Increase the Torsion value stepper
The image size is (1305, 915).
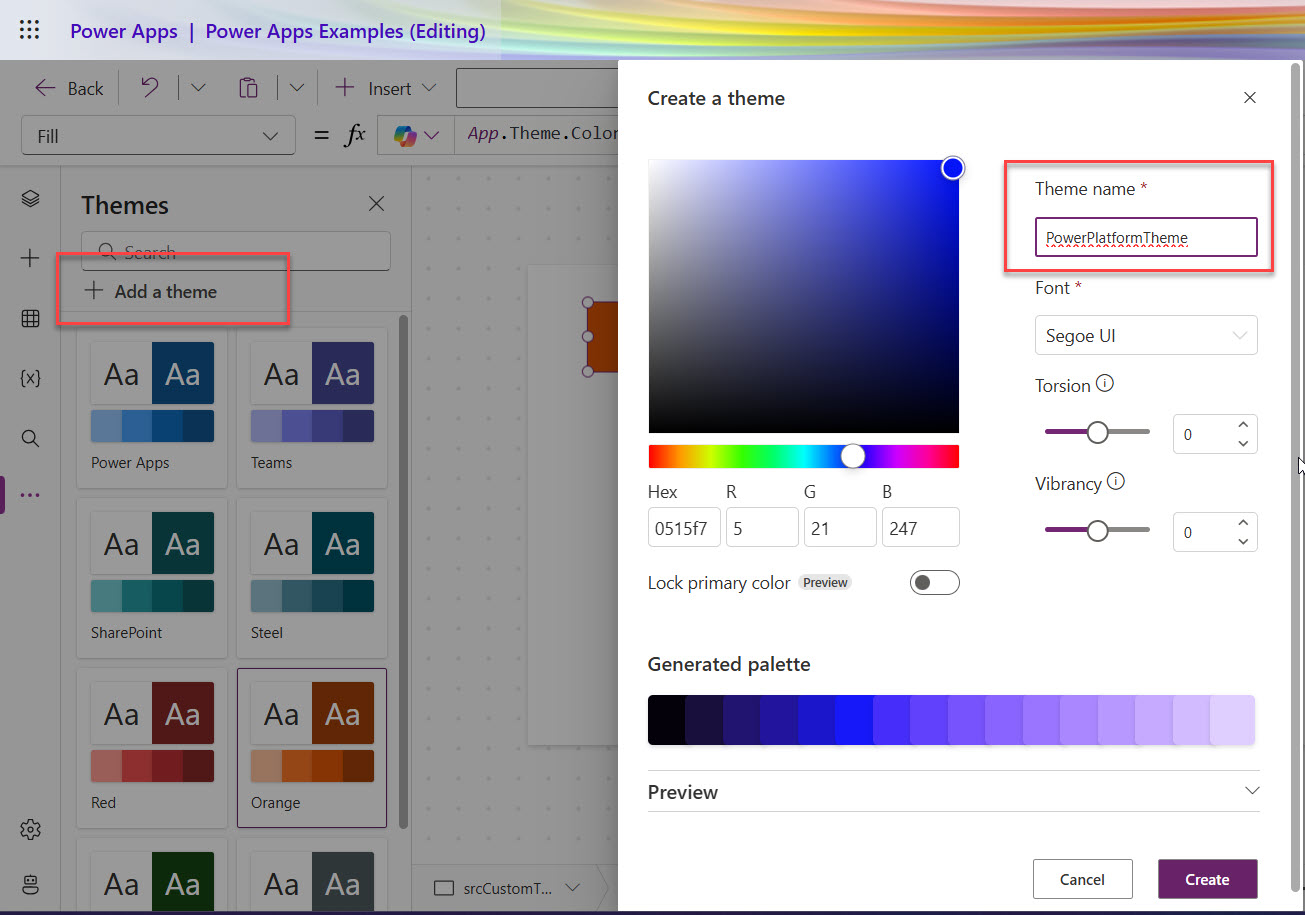(x=1243, y=424)
